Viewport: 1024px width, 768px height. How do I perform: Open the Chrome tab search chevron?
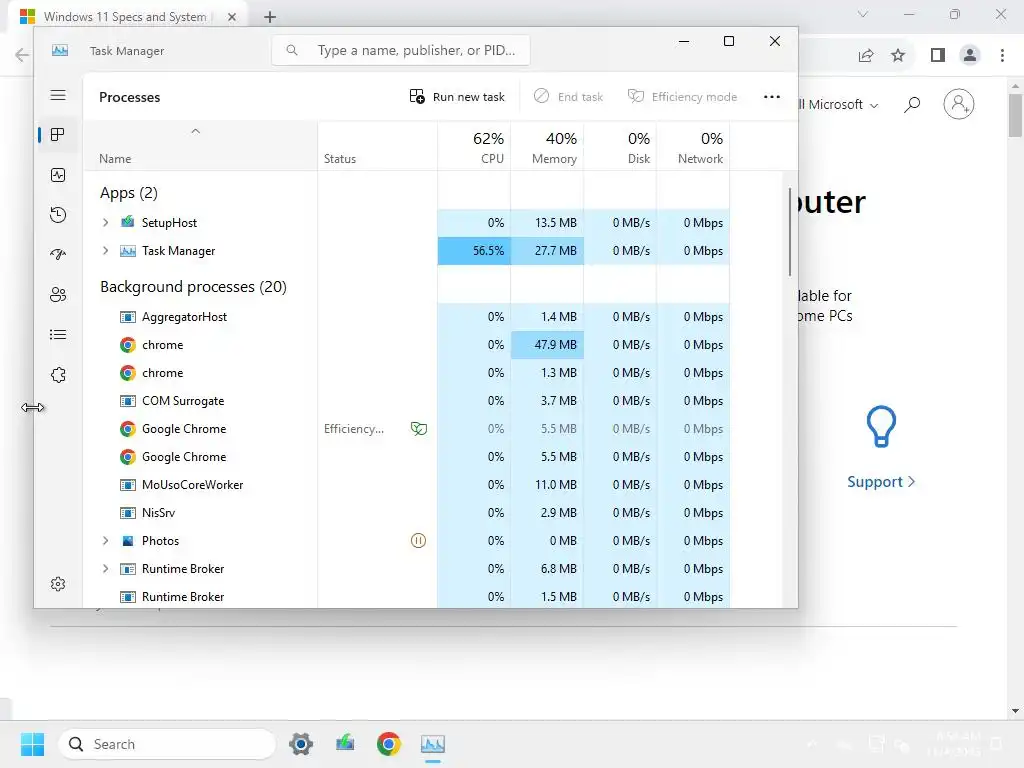[863, 14]
